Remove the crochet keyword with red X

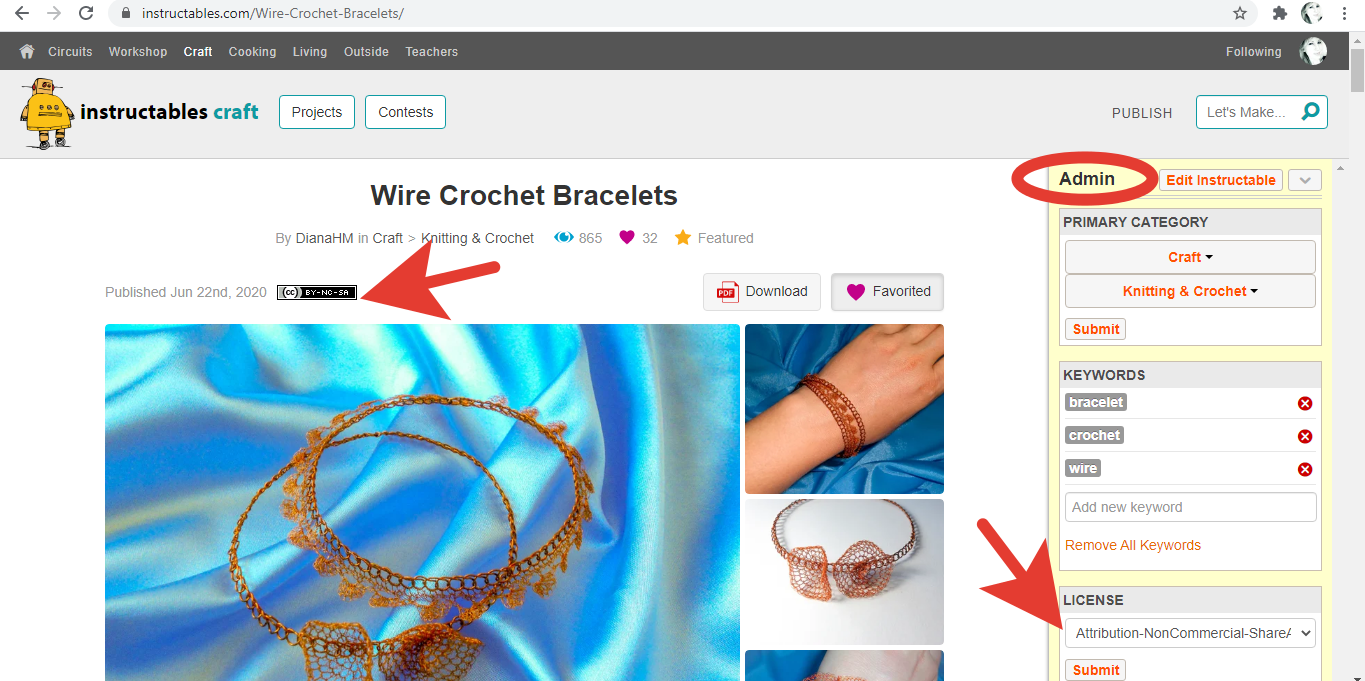1305,437
